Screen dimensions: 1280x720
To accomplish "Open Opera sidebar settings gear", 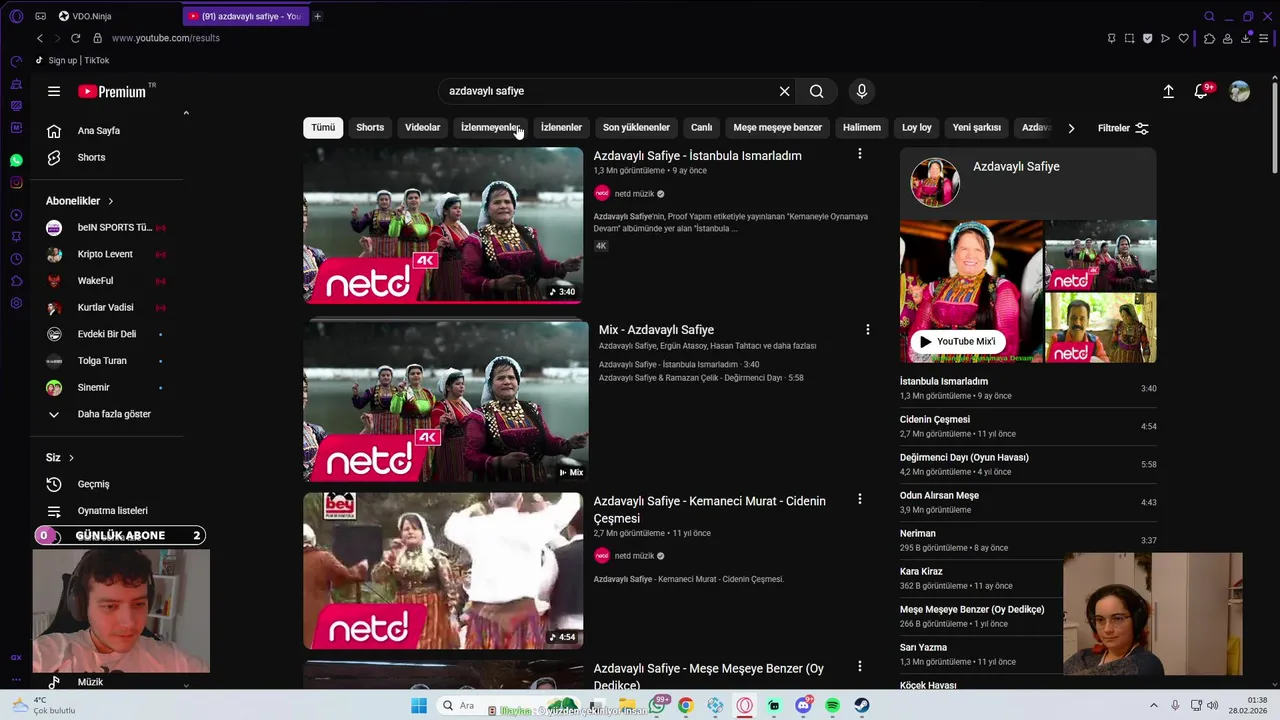I will tap(16, 303).
